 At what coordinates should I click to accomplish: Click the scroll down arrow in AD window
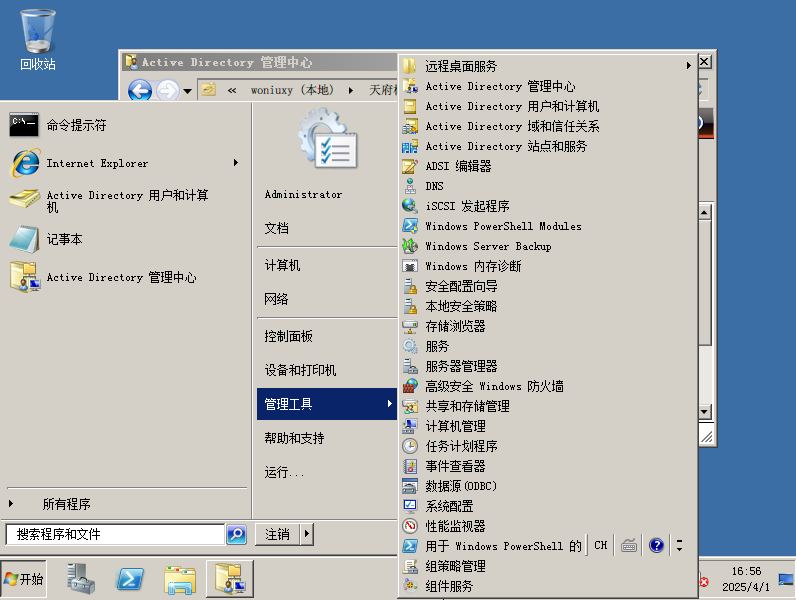coord(705,411)
